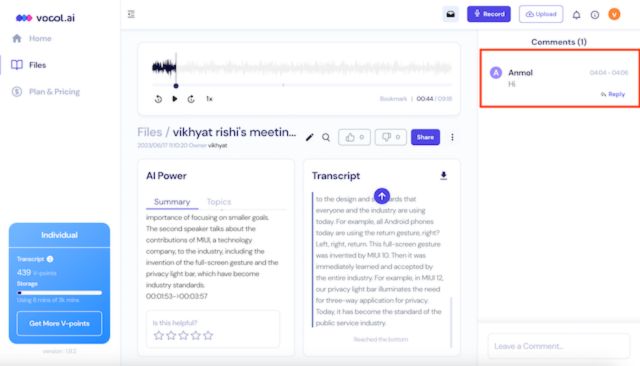Search within the file
Screen dimensions: 640x366
point(326,138)
